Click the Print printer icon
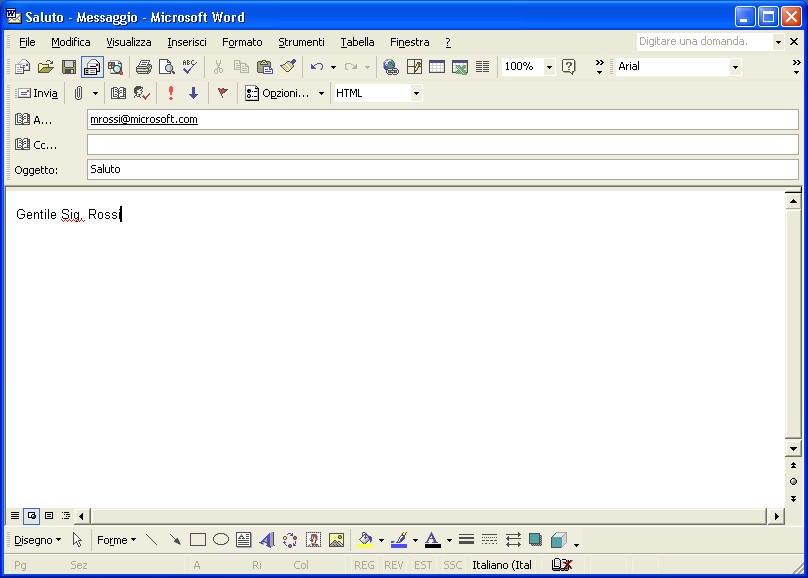The image size is (808, 578). (x=144, y=67)
